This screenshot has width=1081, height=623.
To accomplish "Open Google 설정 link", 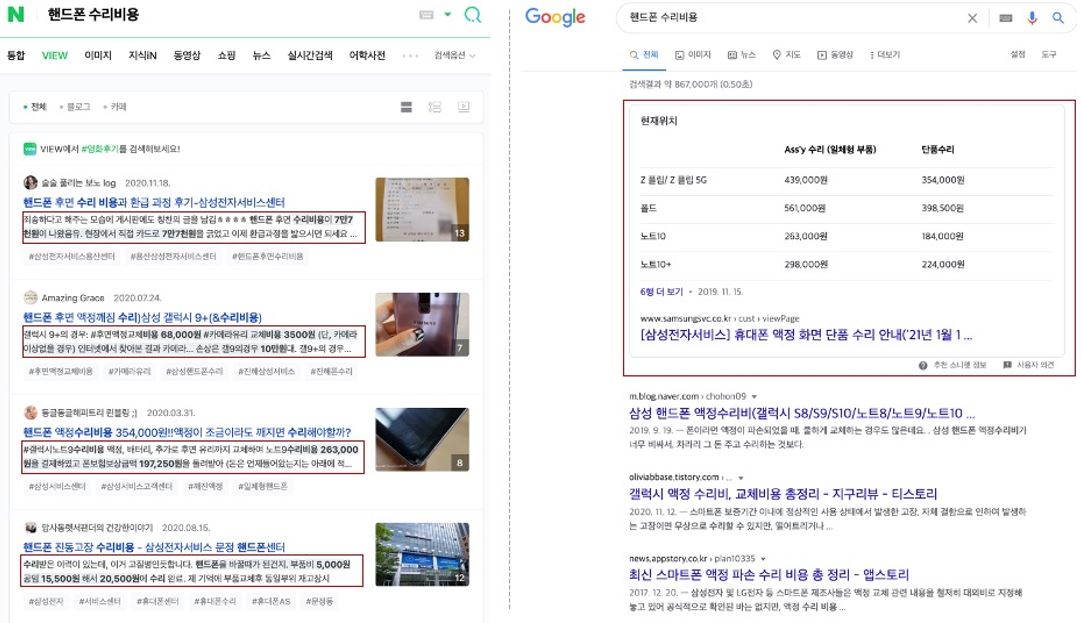I will click(x=1018, y=54).
